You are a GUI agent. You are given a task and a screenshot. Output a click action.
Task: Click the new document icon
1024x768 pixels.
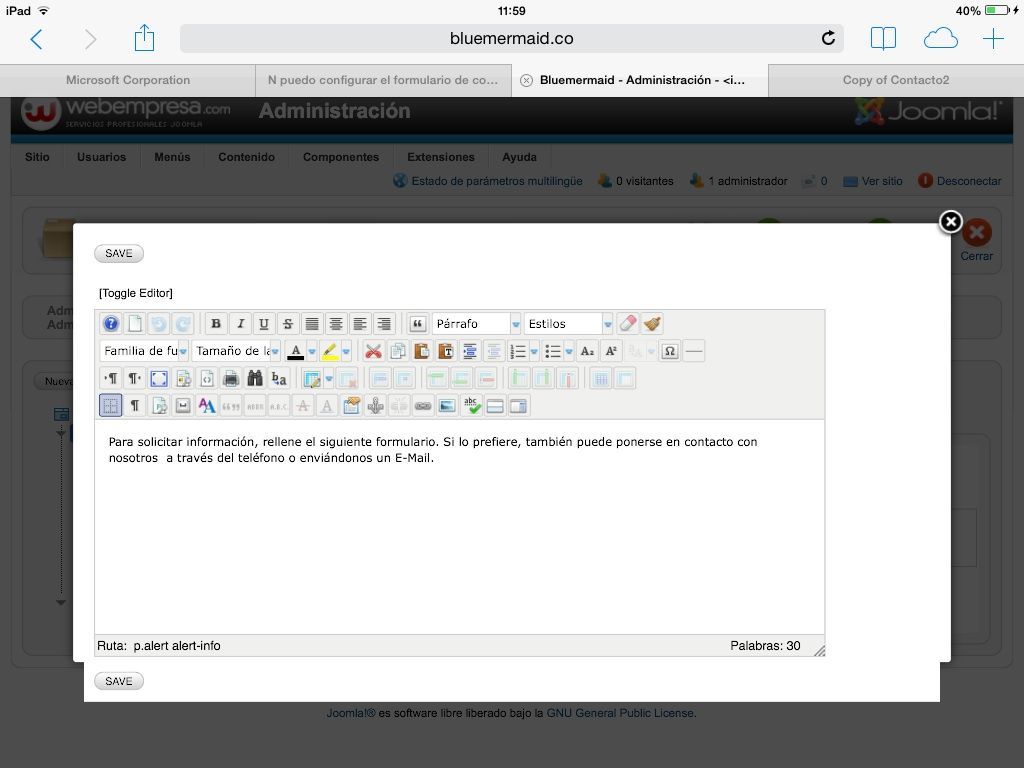pyautogui.click(x=135, y=323)
